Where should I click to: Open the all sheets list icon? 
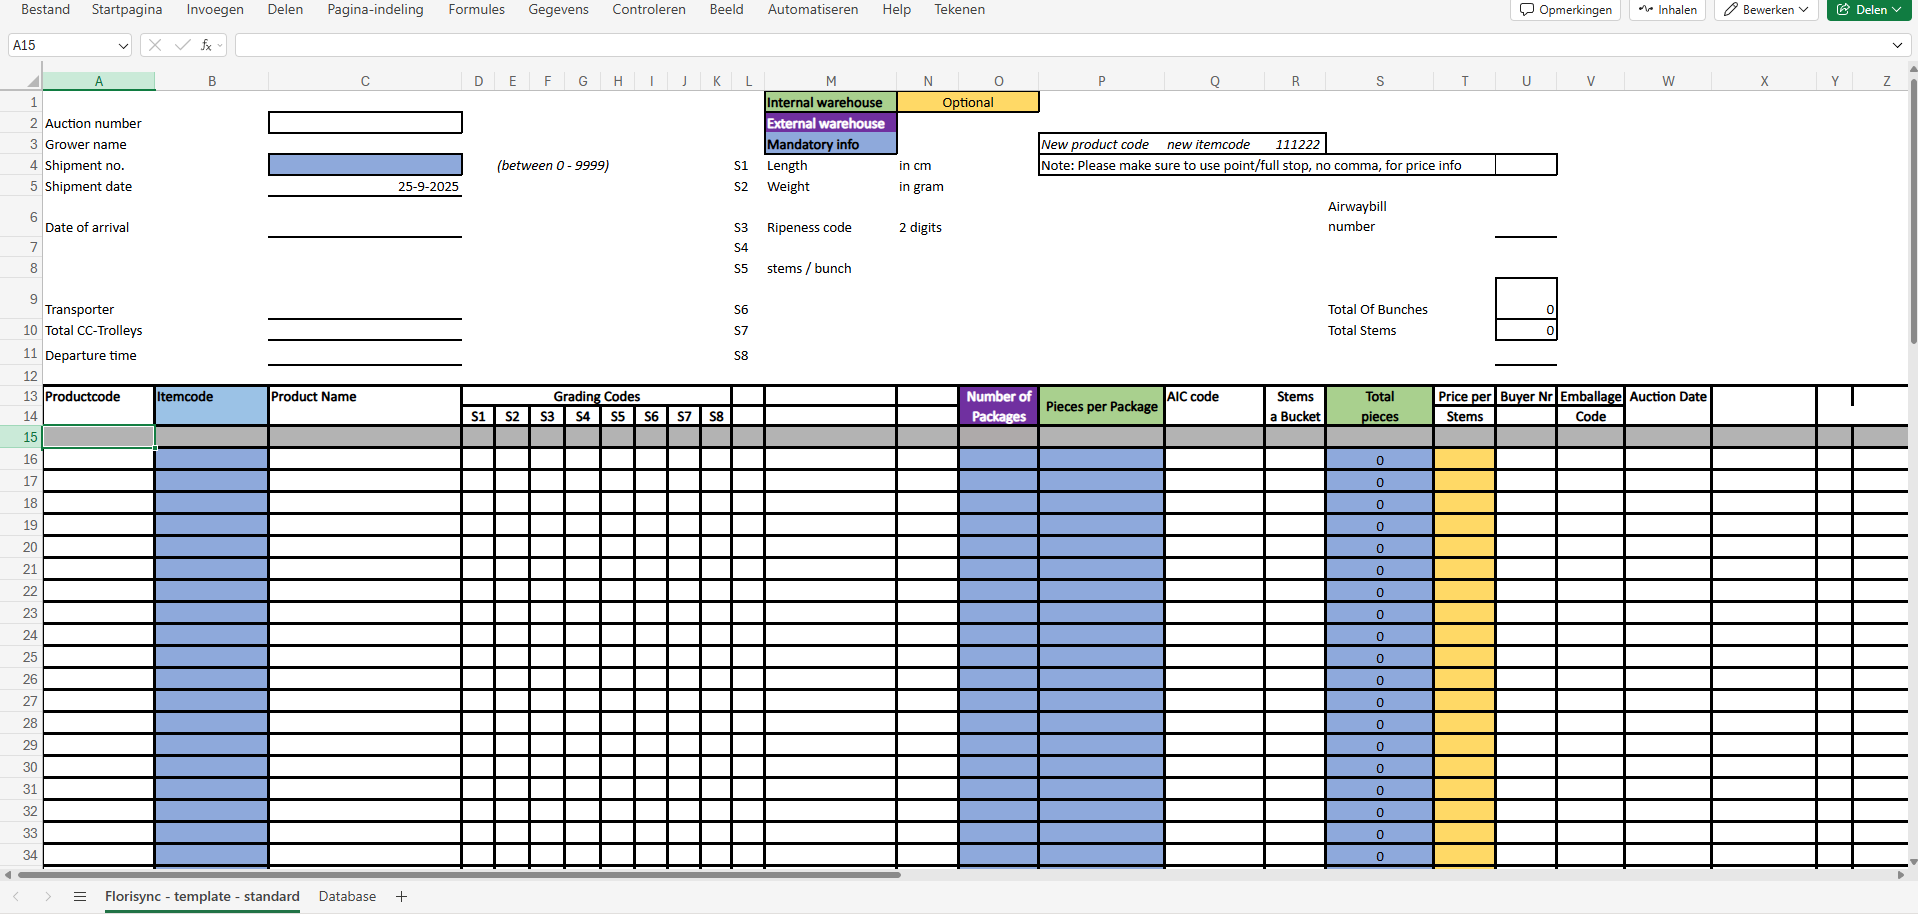point(80,897)
